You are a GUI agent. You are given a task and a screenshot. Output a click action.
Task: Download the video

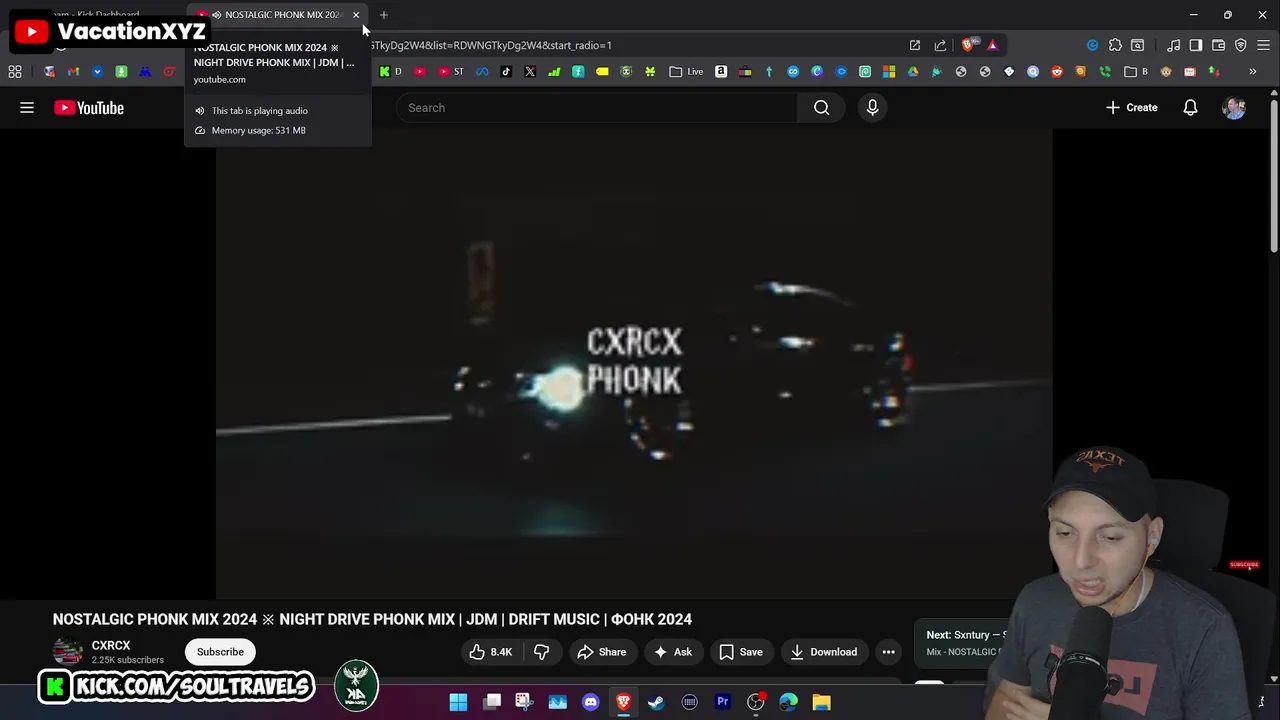click(824, 652)
